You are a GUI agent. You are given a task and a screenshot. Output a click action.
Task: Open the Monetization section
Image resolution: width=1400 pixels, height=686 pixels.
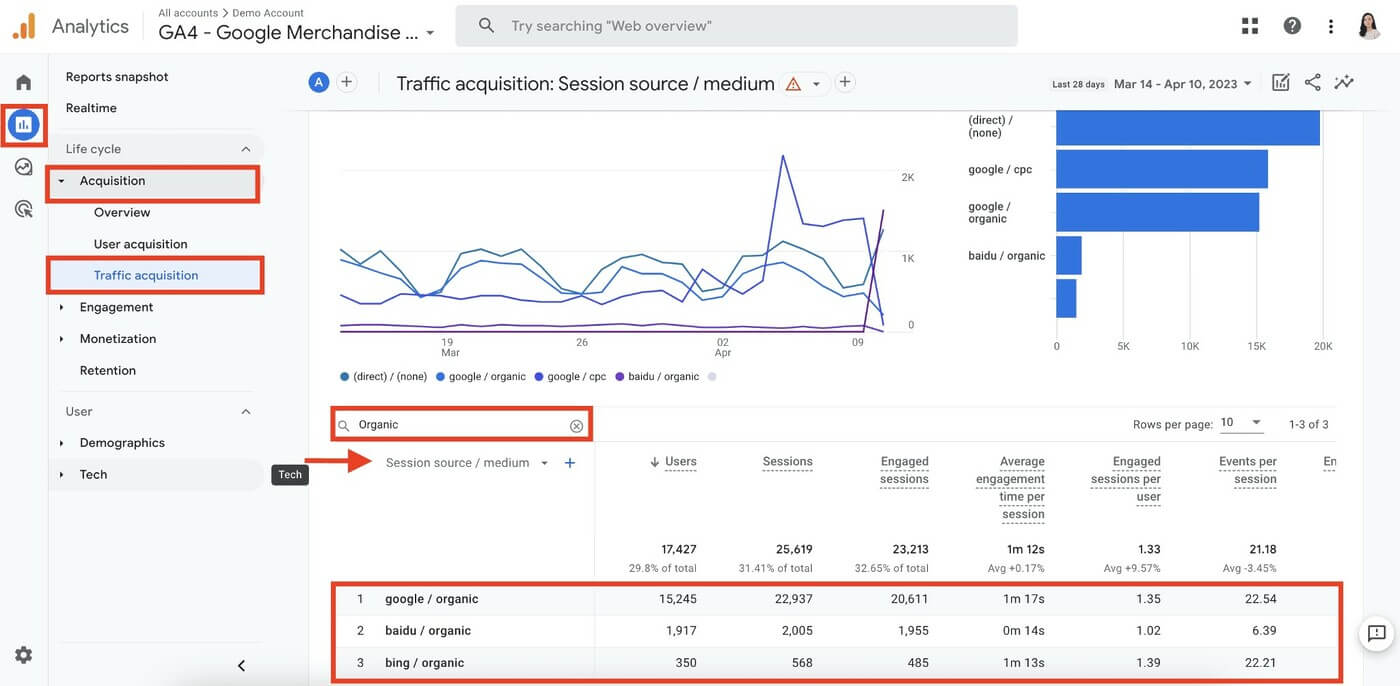pos(117,338)
